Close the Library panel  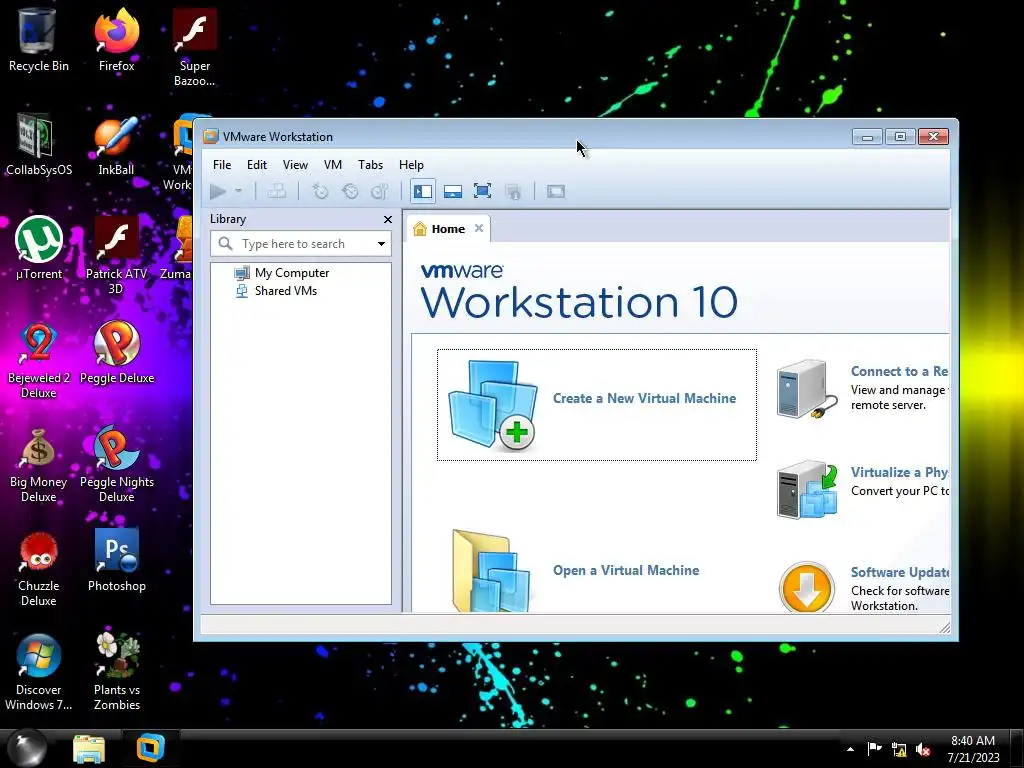(388, 219)
